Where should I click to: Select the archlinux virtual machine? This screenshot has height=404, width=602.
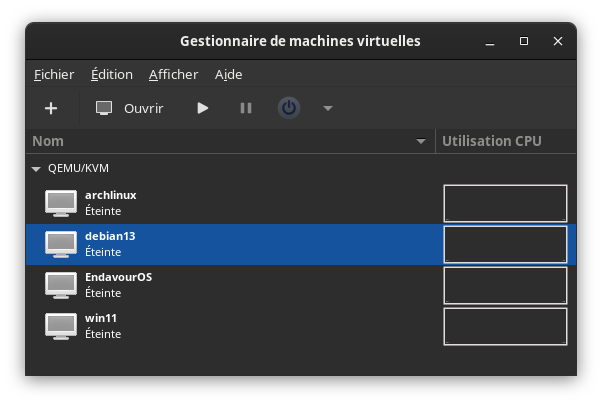click(301, 203)
